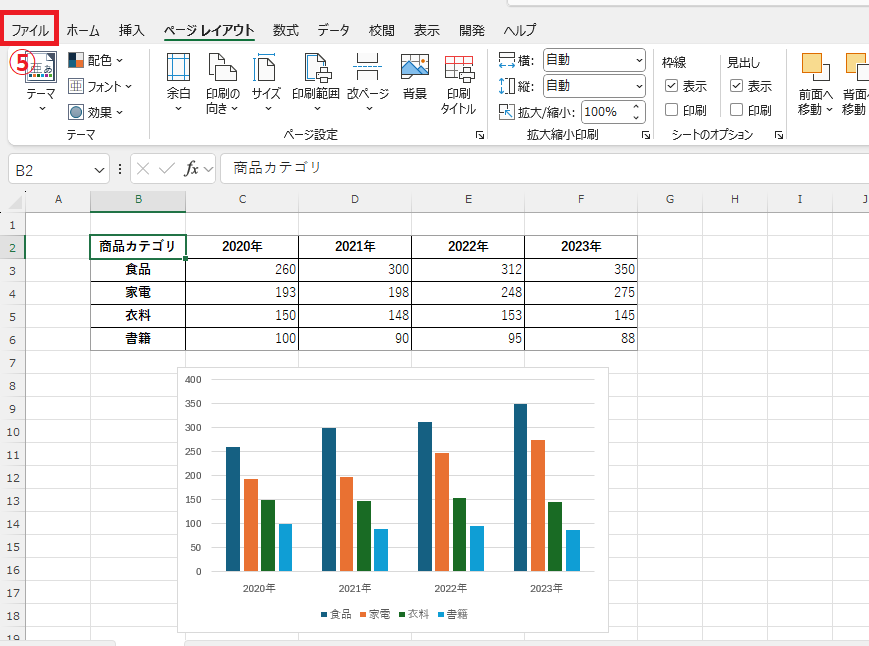Click the 家電 legend entry in chart
This screenshot has height=646, width=869.
pos(375,614)
